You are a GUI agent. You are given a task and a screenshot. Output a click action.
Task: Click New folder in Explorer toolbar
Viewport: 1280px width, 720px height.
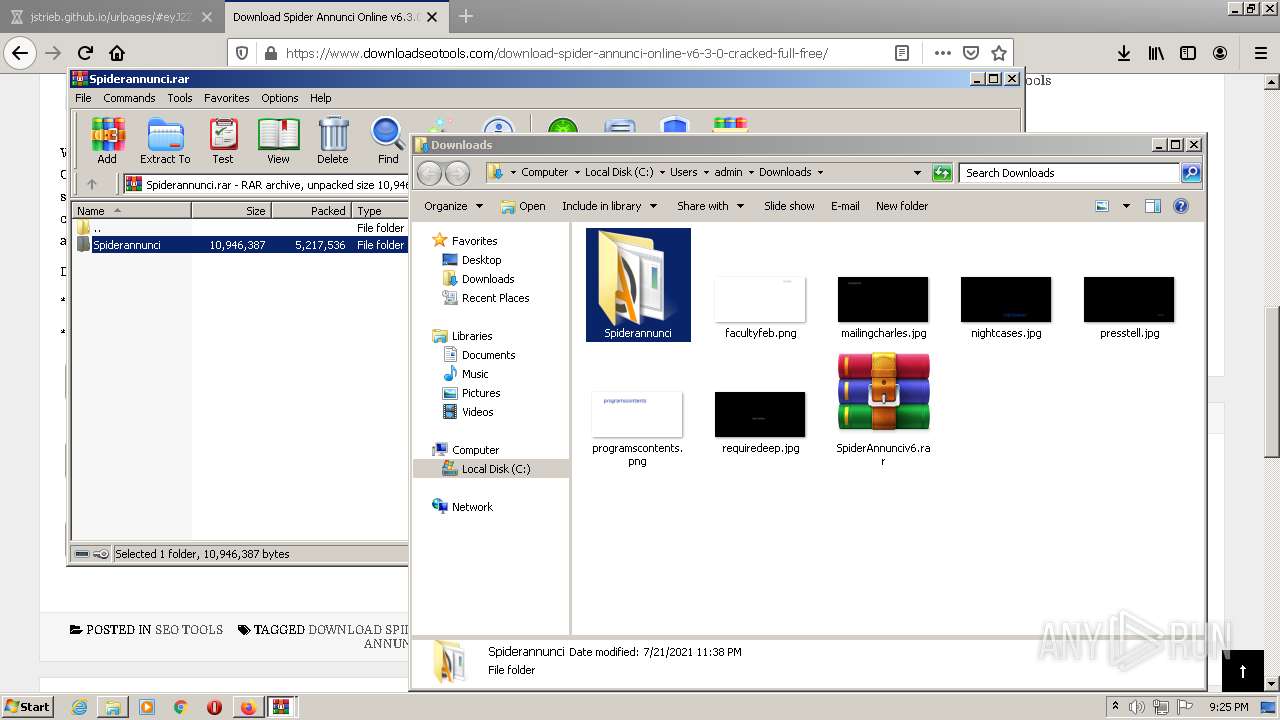[x=902, y=206]
